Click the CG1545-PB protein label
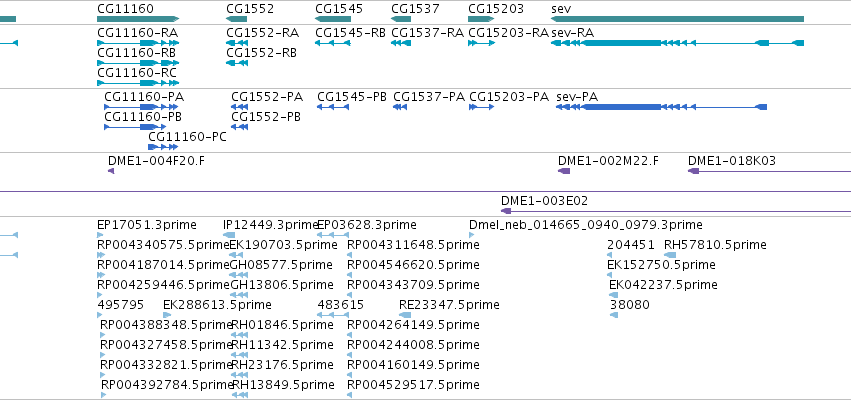The image size is (851, 400). tap(352, 97)
